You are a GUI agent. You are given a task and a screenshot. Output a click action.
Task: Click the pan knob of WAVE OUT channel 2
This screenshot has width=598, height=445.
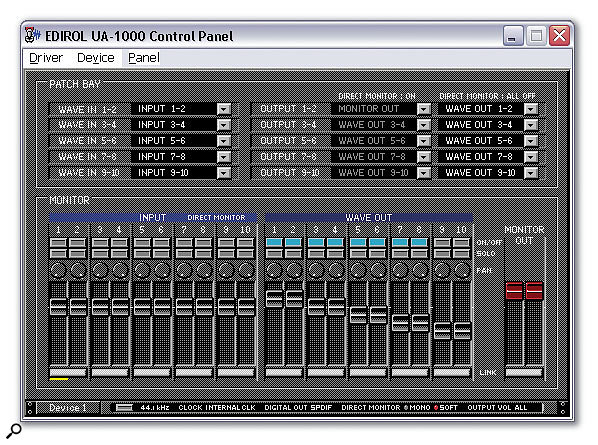[x=294, y=270]
